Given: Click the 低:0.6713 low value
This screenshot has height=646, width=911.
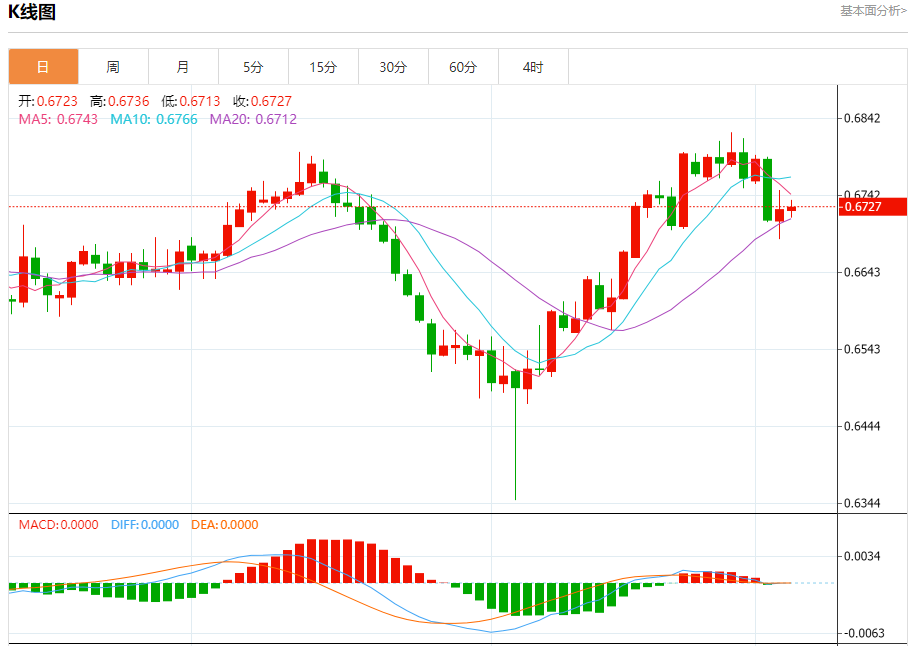Looking at the screenshot, I should [191, 101].
